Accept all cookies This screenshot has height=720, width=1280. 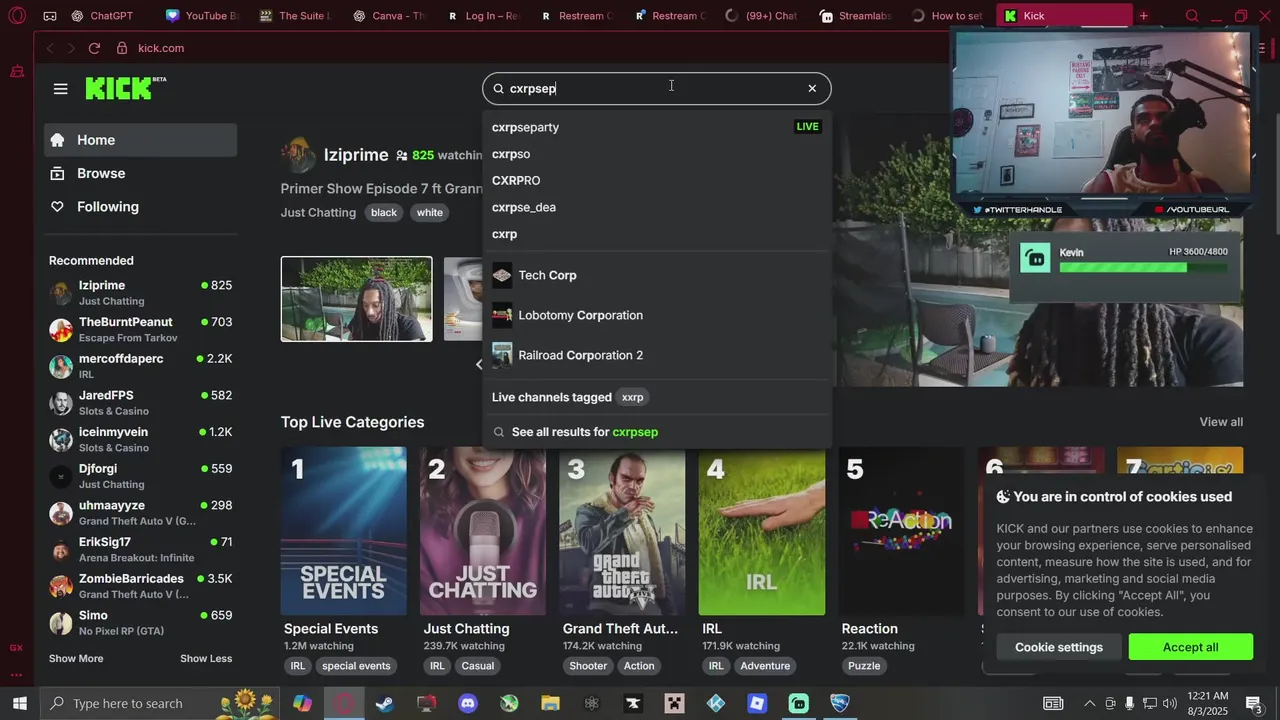[1191, 647]
